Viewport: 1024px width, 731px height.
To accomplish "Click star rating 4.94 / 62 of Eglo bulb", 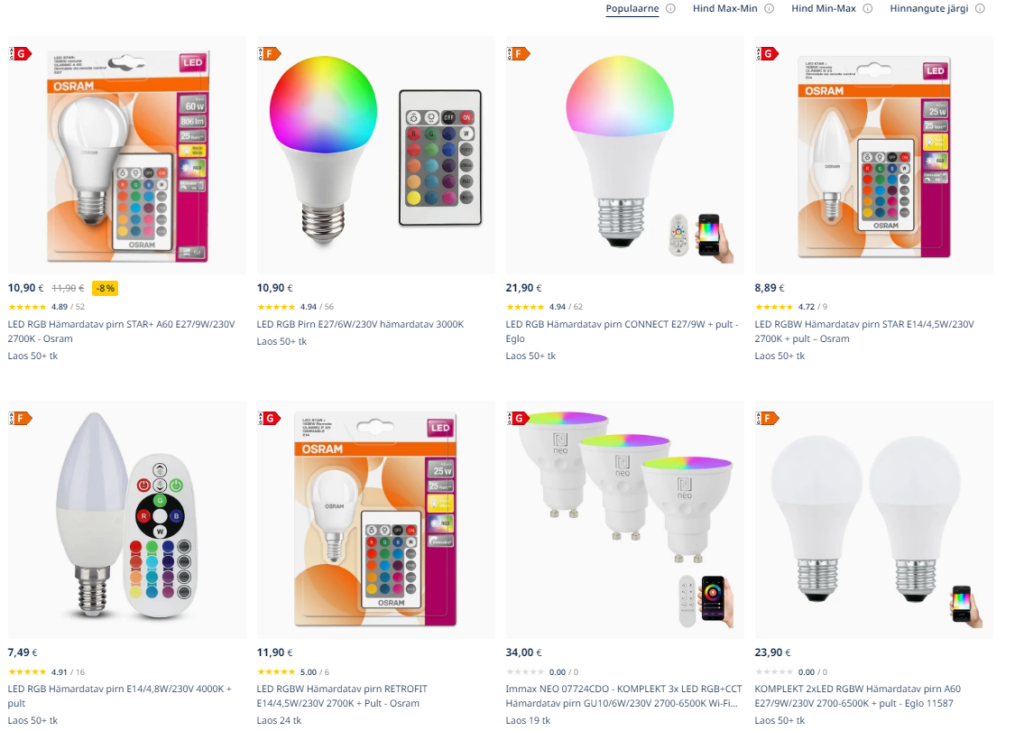I will (x=544, y=306).
